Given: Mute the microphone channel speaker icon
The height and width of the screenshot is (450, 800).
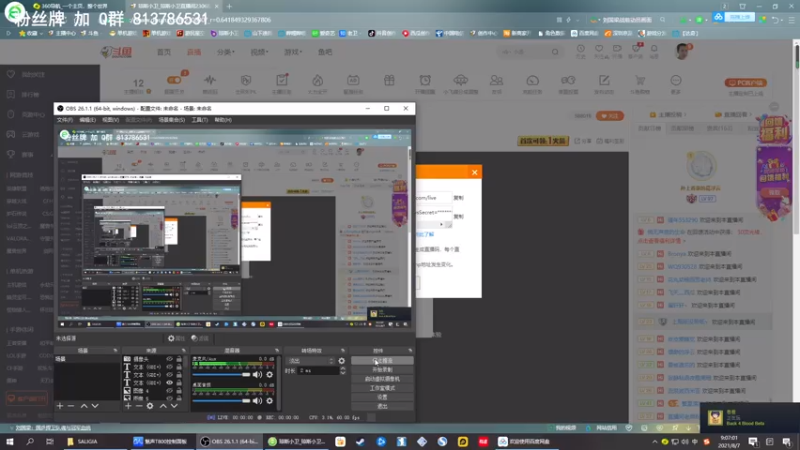Looking at the screenshot, I should [257, 375].
